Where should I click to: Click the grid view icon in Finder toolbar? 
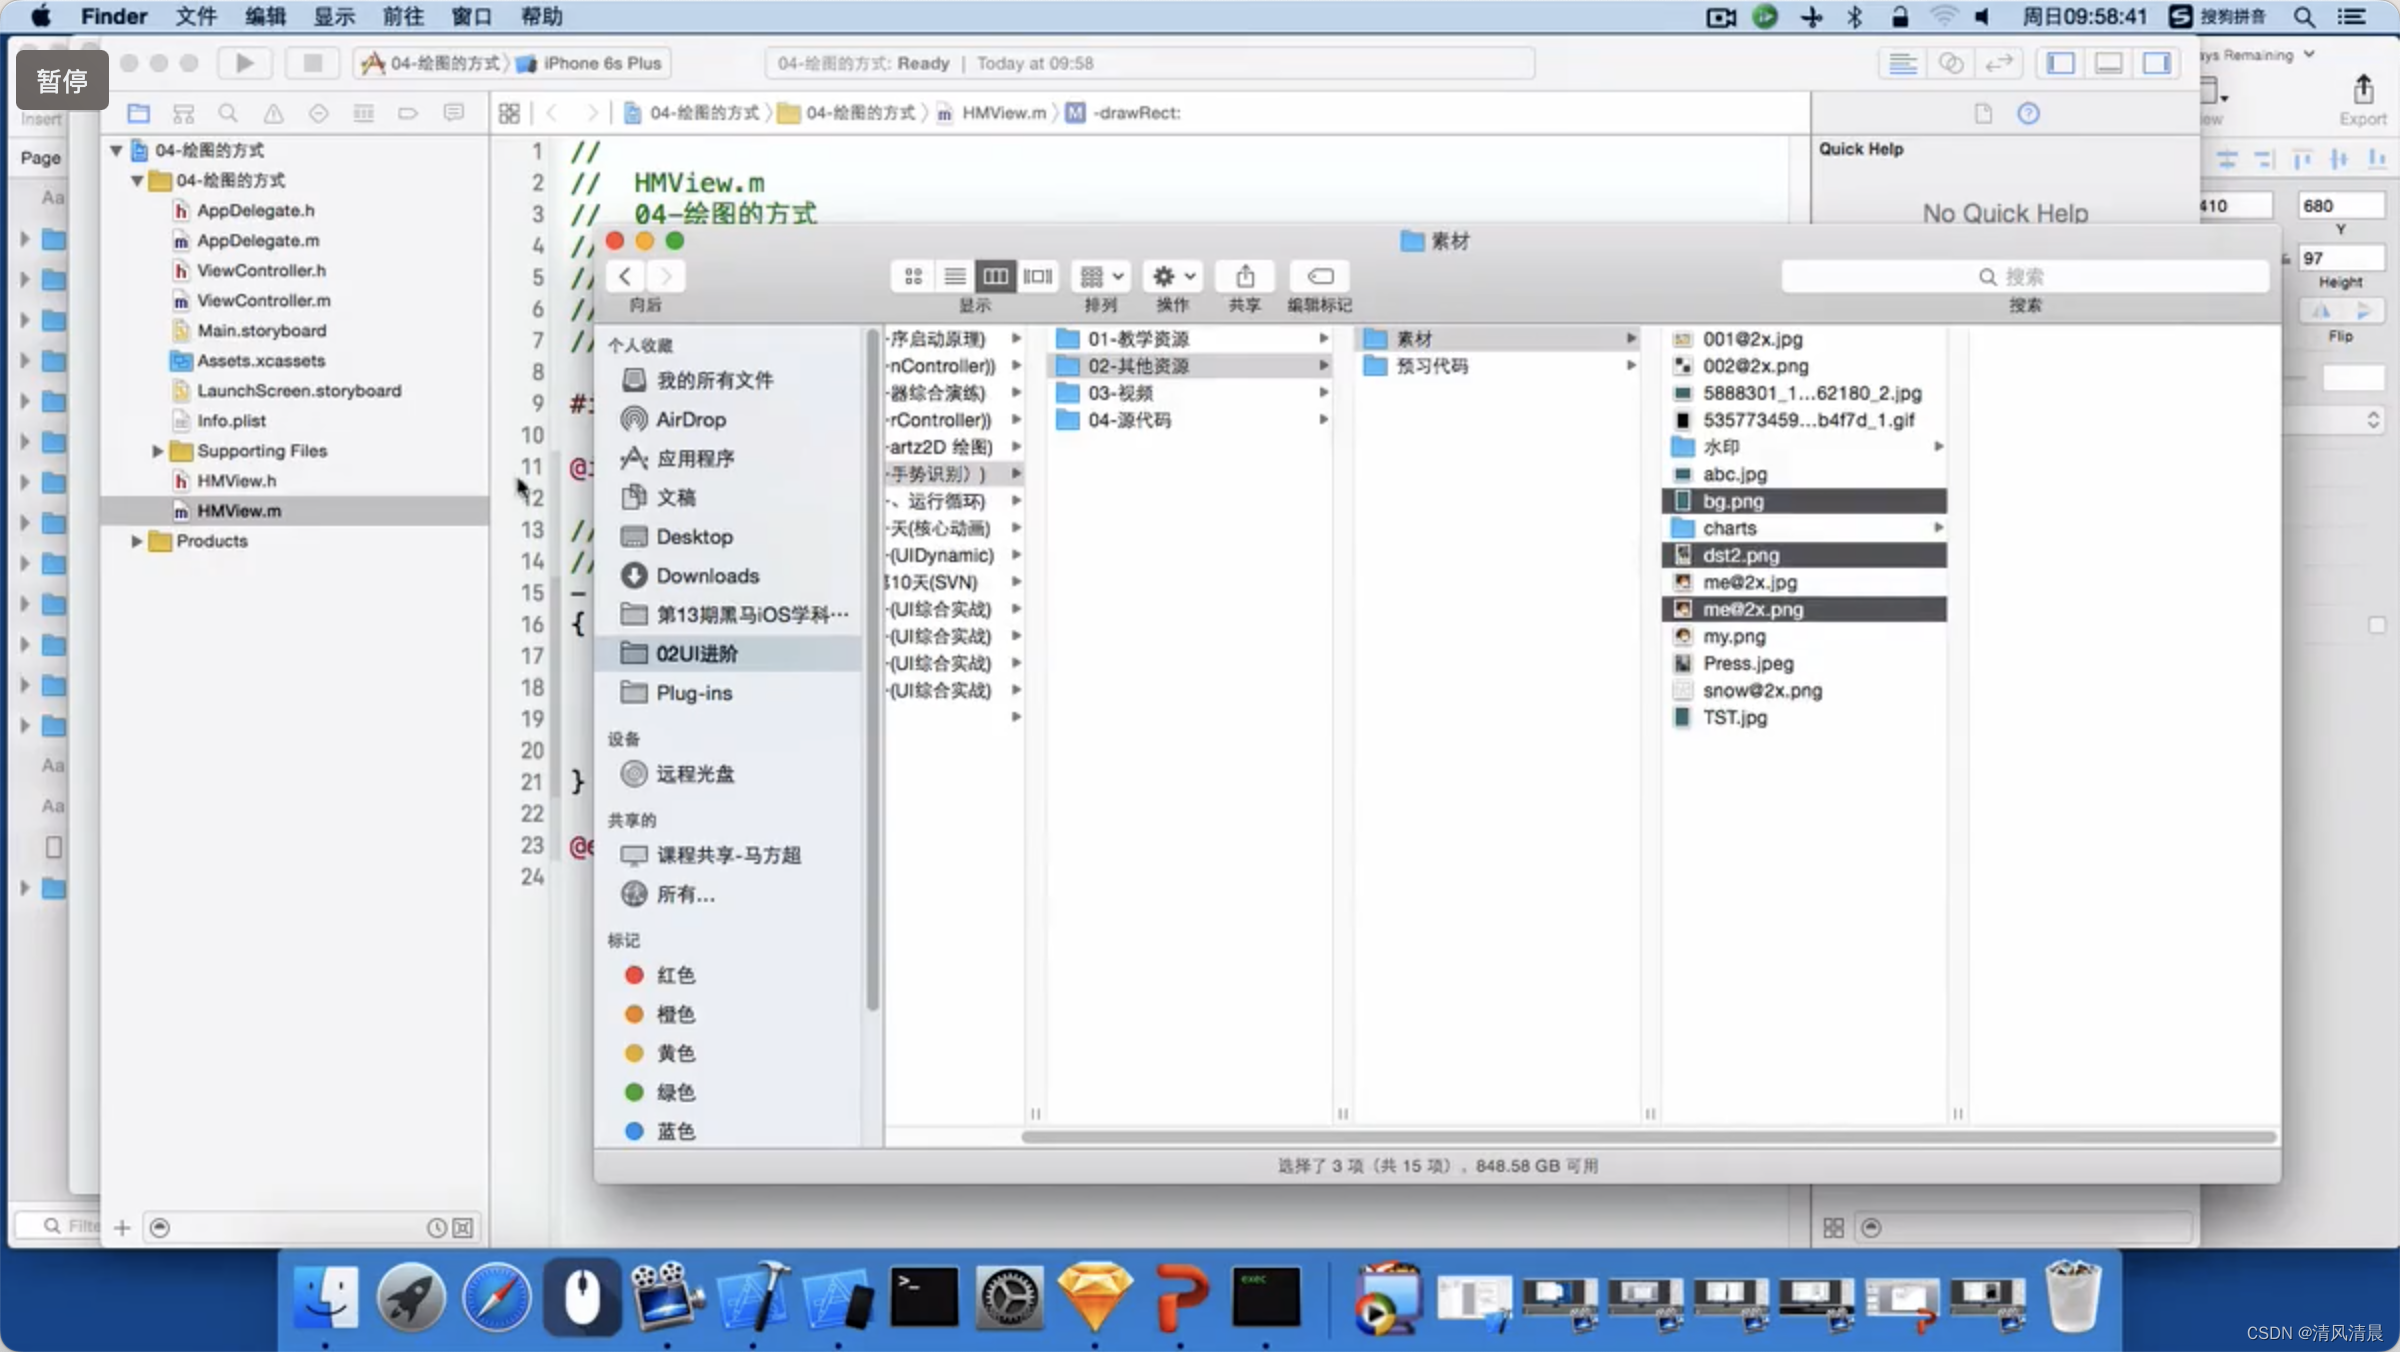point(913,275)
